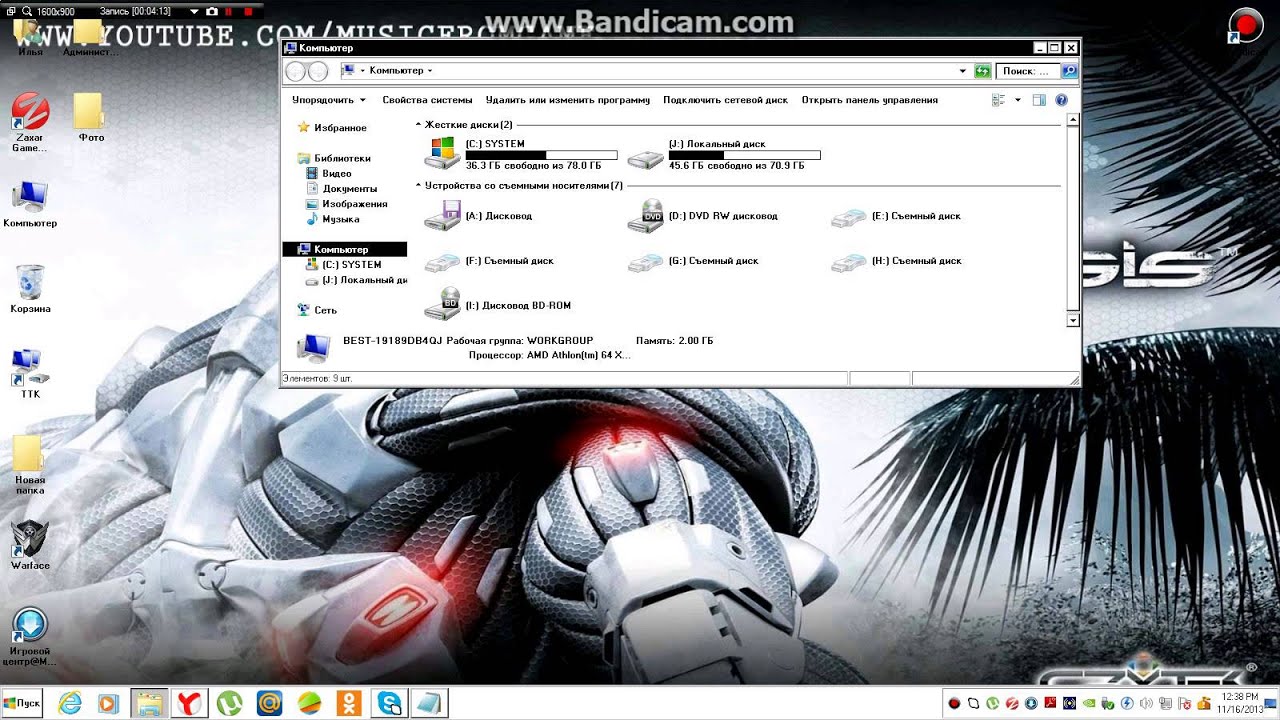
Task: Open Изображения library in sidebar
Action: (x=355, y=204)
